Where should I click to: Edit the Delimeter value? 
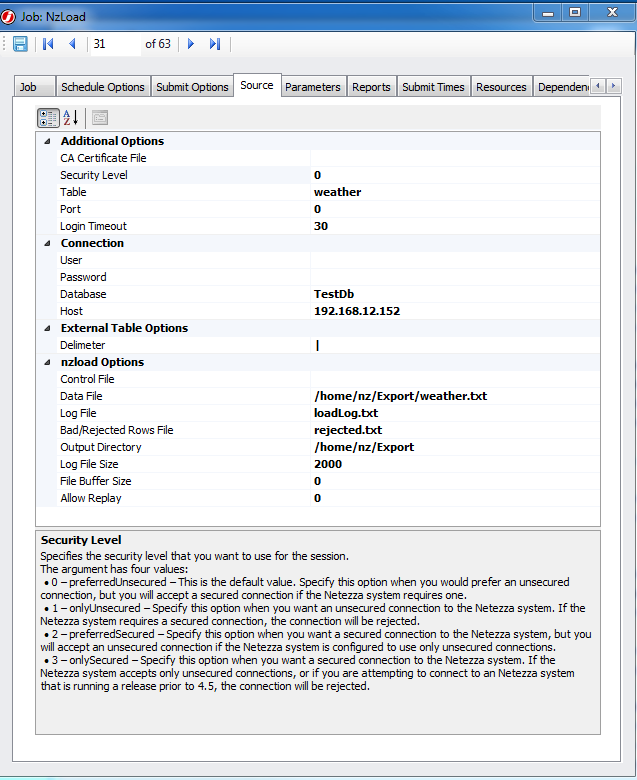click(x=455, y=345)
